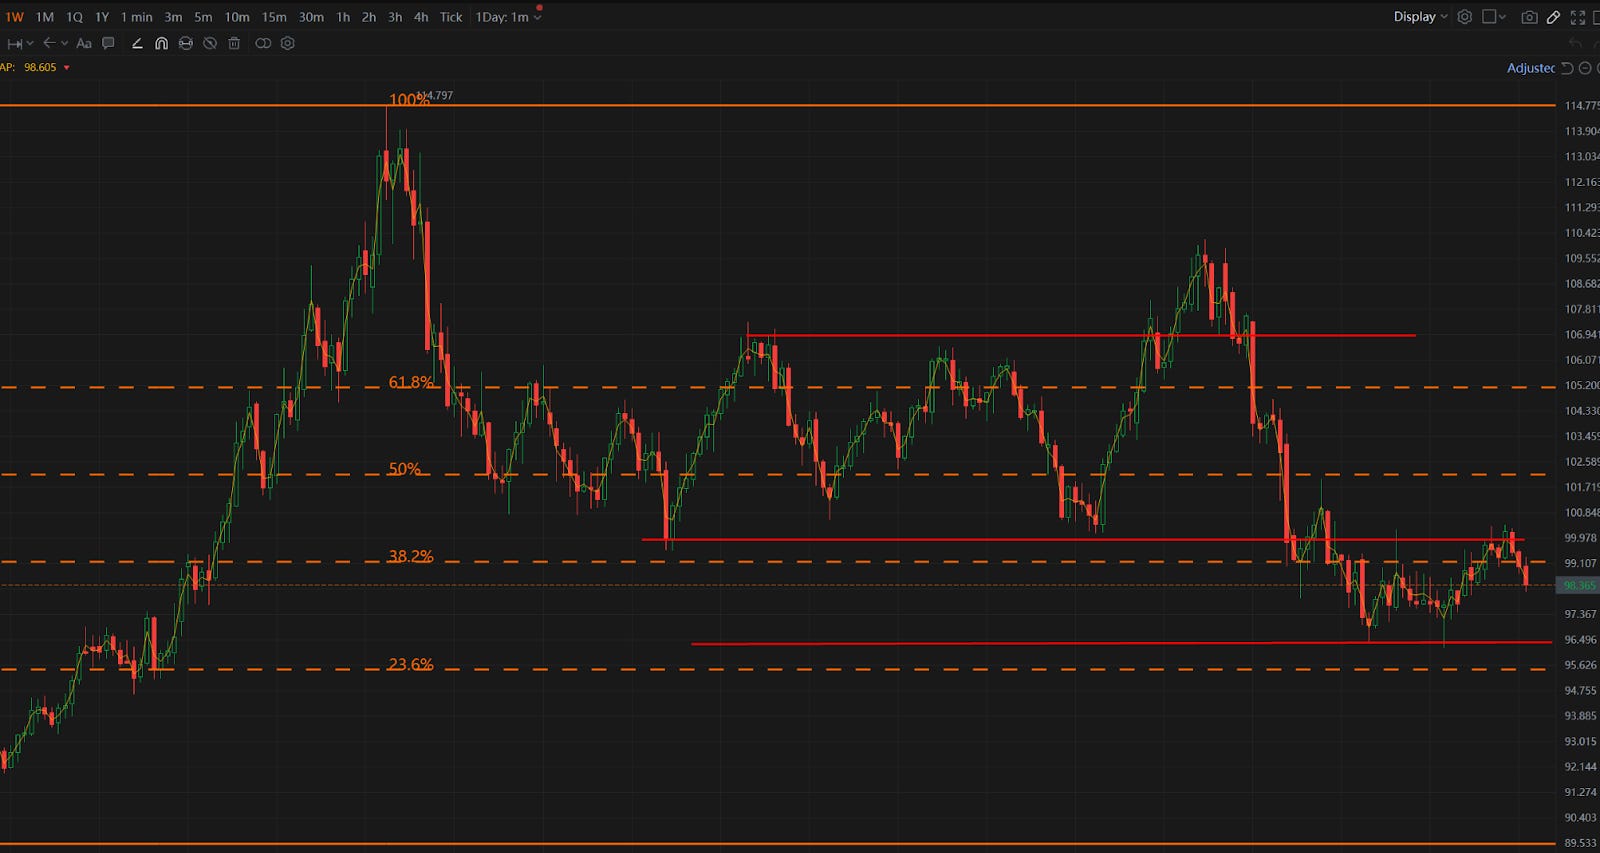Screen dimensions: 1600x853
Task: Delete drawings with the trash icon
Action: [x=234, y=43]
